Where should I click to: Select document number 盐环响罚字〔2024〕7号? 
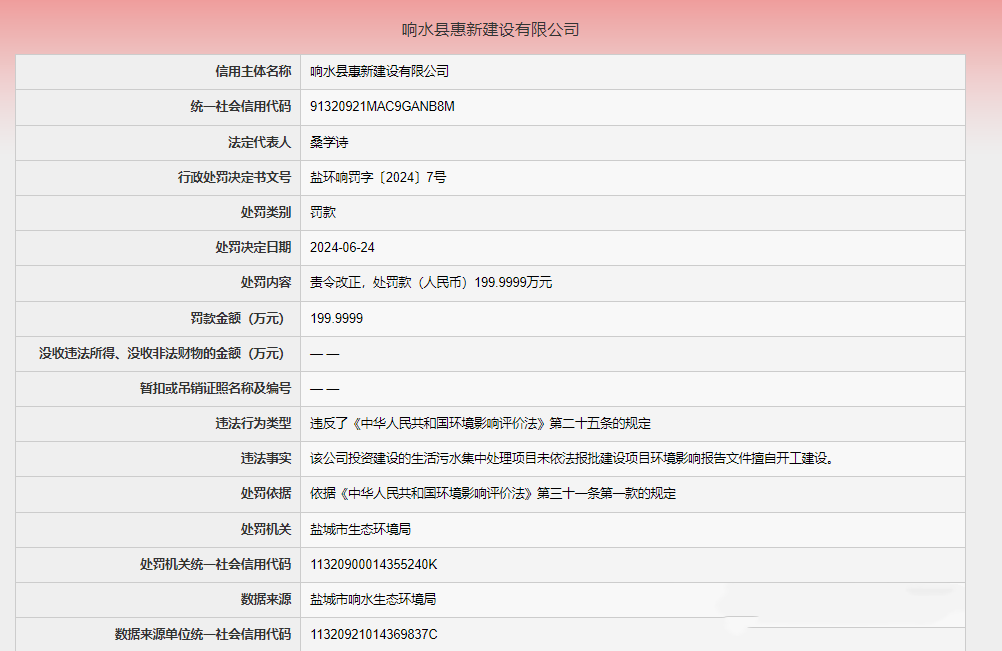(x=378, y=177)
